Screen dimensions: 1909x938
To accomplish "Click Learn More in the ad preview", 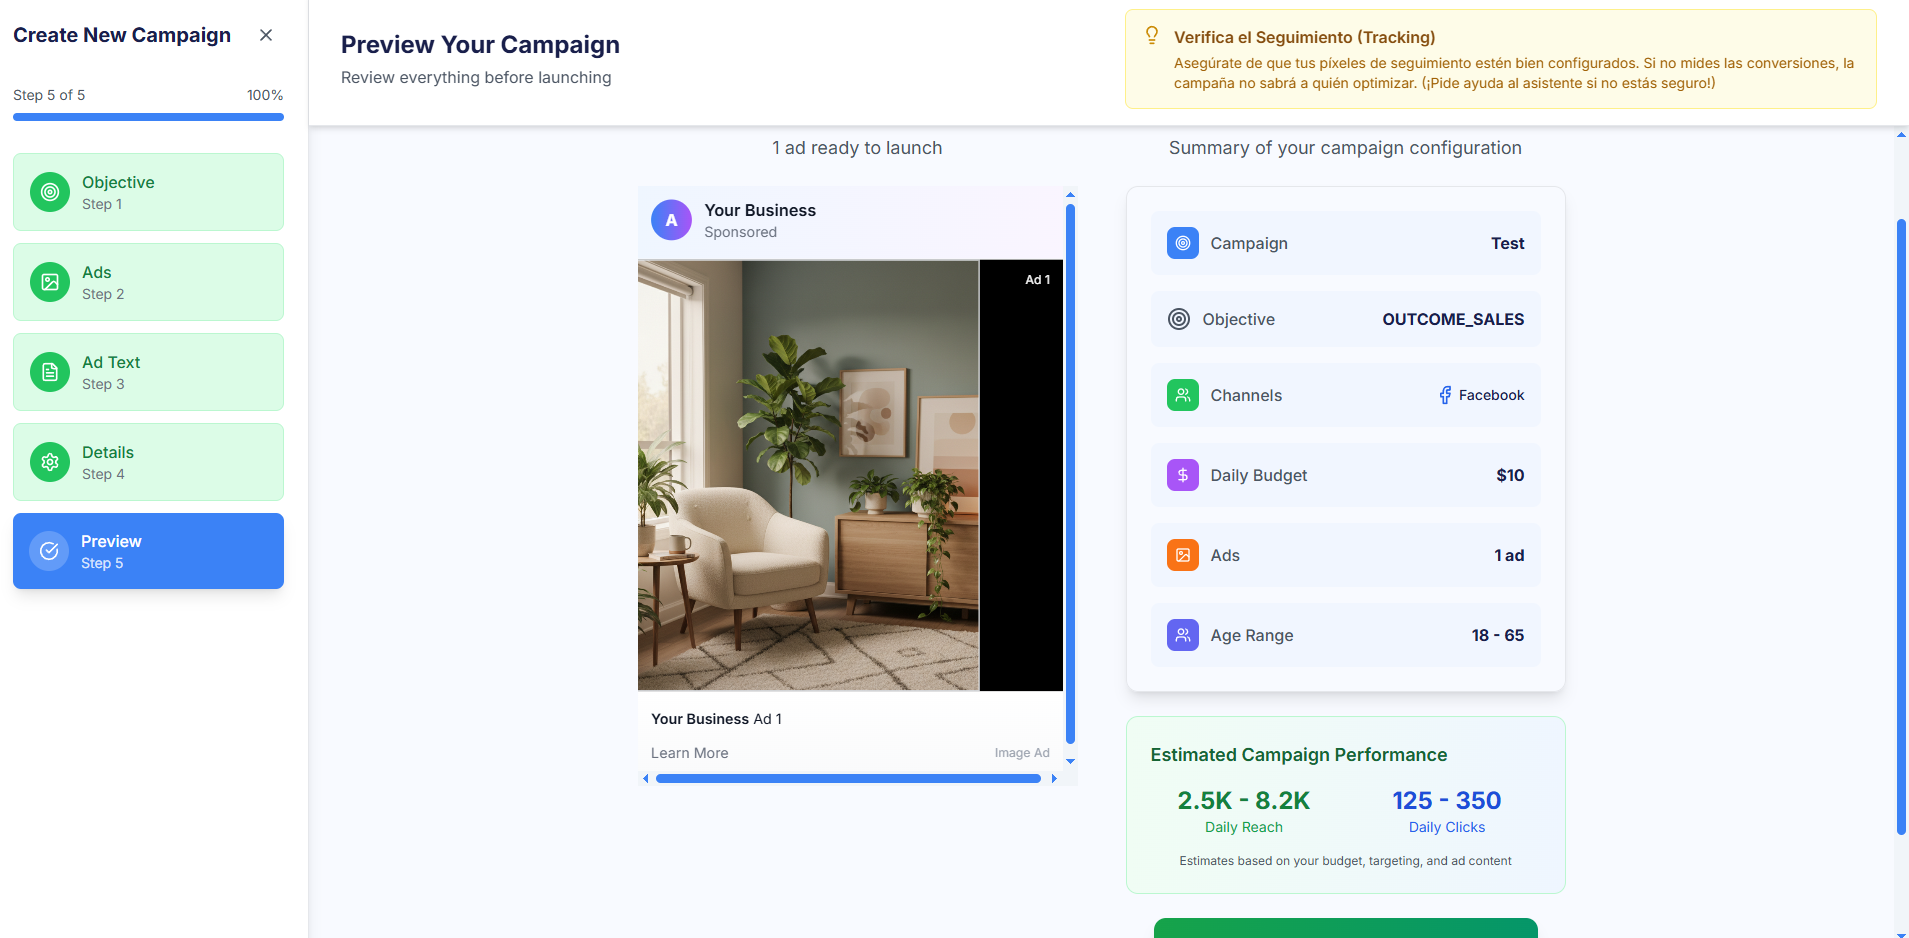I will tap(689, 753).
